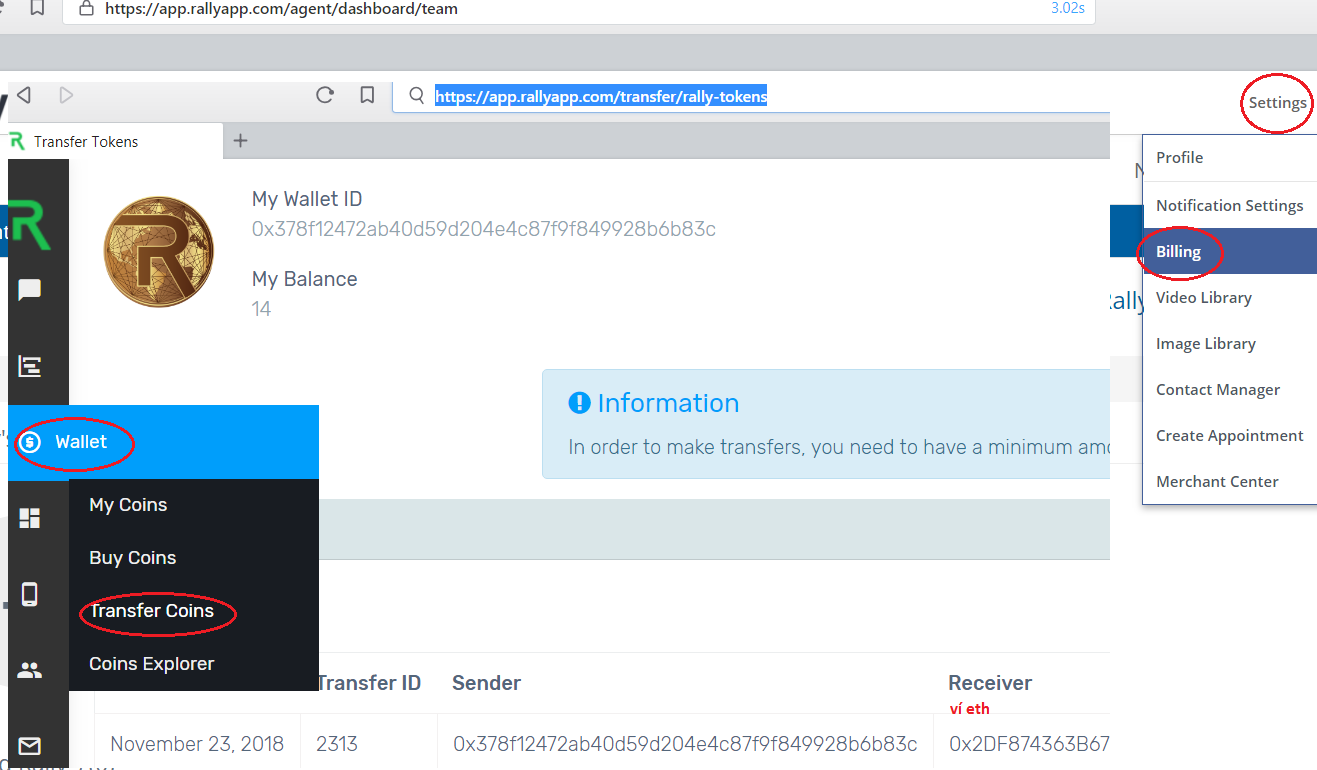Screen dimensions: 1317x770
Task: Open the envelope icon in the sidebar
Action: [x=30, y=746]
